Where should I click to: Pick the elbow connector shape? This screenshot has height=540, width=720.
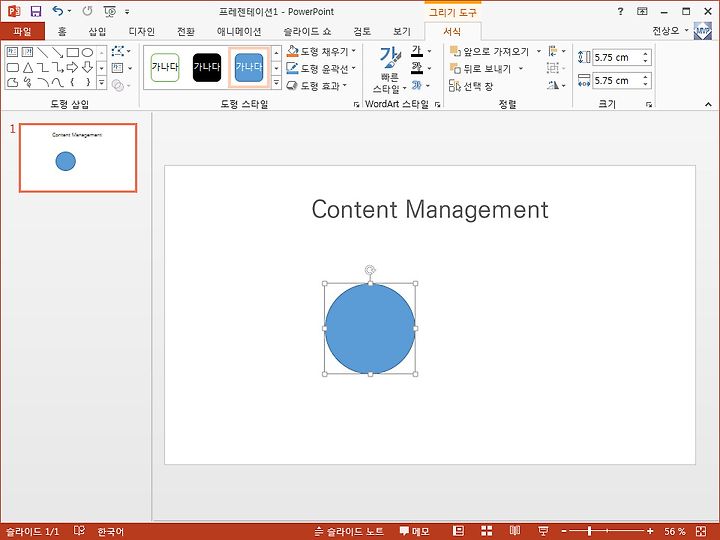click(43, 68)
